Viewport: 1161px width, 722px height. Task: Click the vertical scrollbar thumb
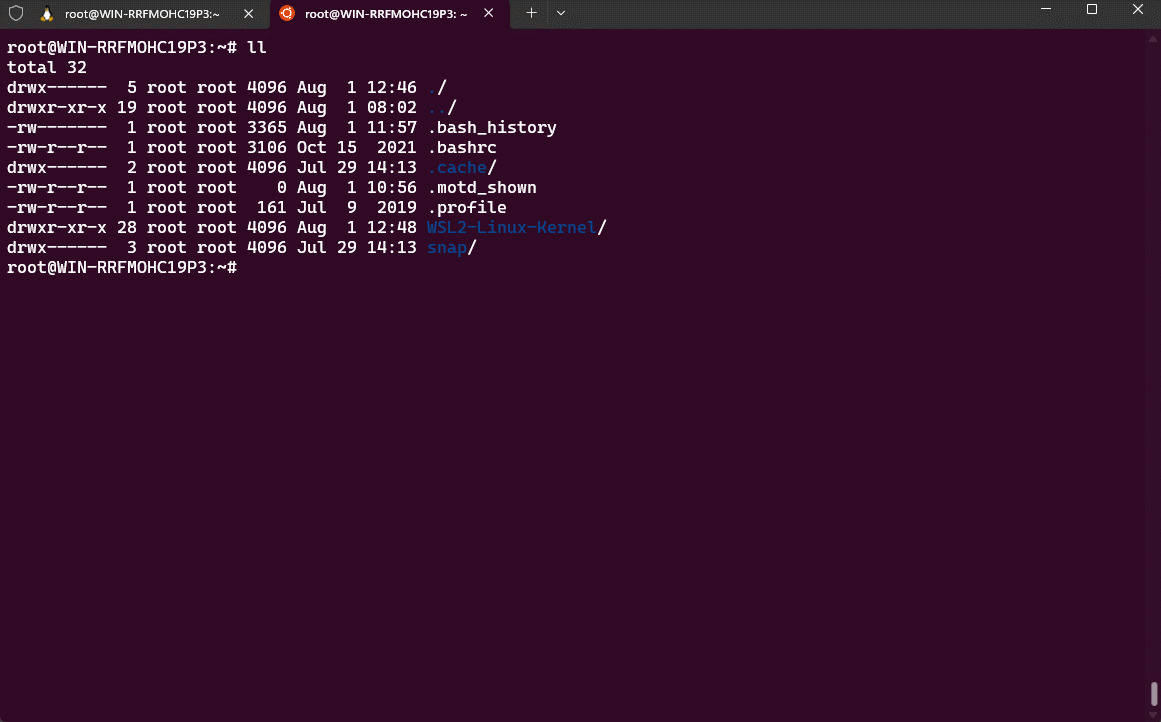point(1153,694)
